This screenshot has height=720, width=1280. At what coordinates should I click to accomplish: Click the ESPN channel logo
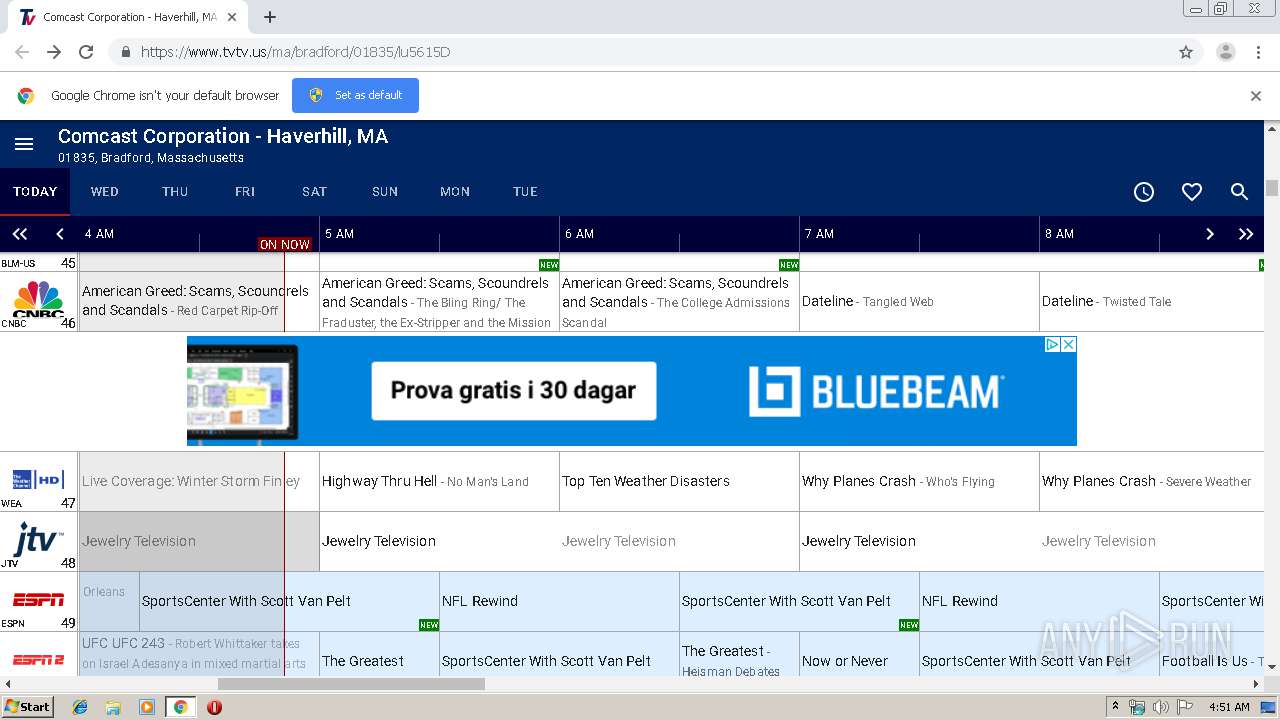(x=38, y=600)
